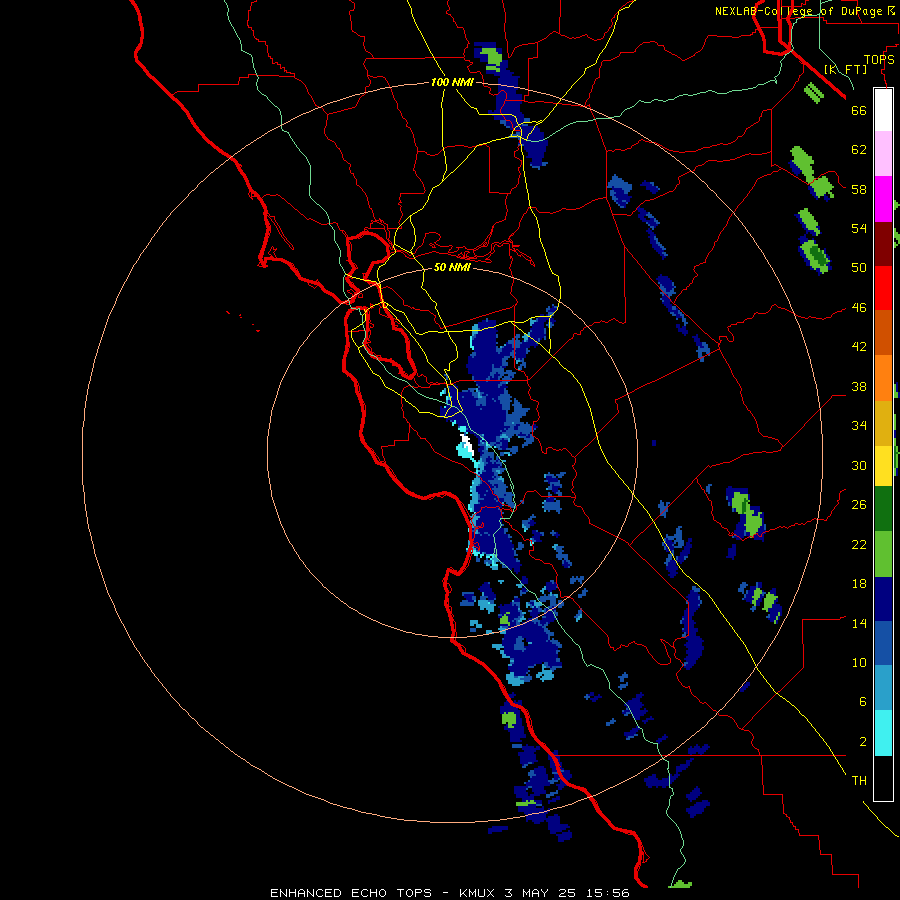Click the medium blue 18 kft legend swatch
This screenshot has width=900, height=900.
pyautogui.click(x=883, y=644)
